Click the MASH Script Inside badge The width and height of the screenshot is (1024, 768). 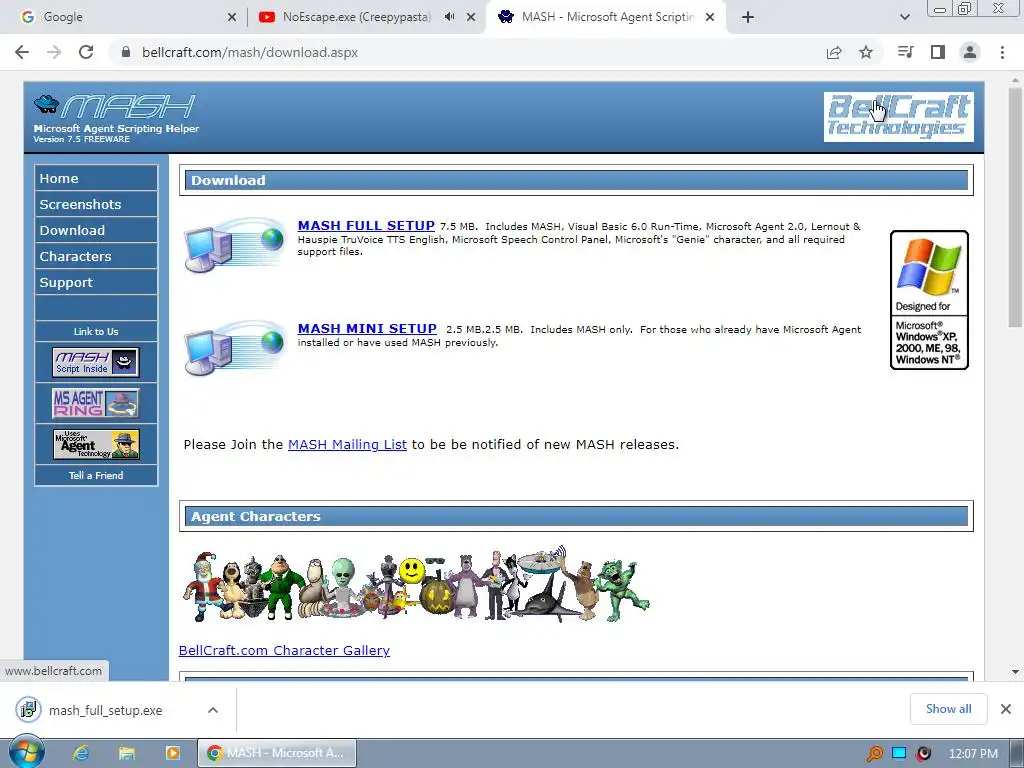(96, 362)
